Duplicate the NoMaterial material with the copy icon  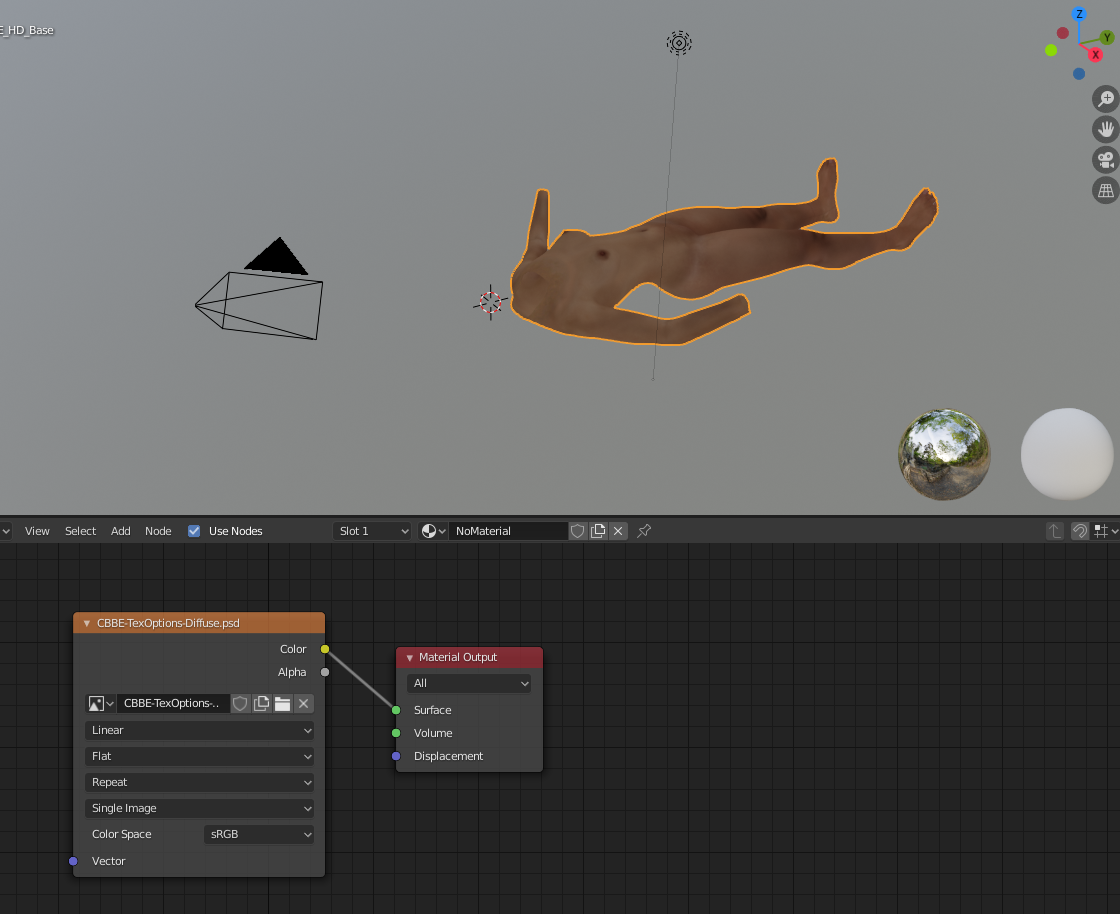598,531
